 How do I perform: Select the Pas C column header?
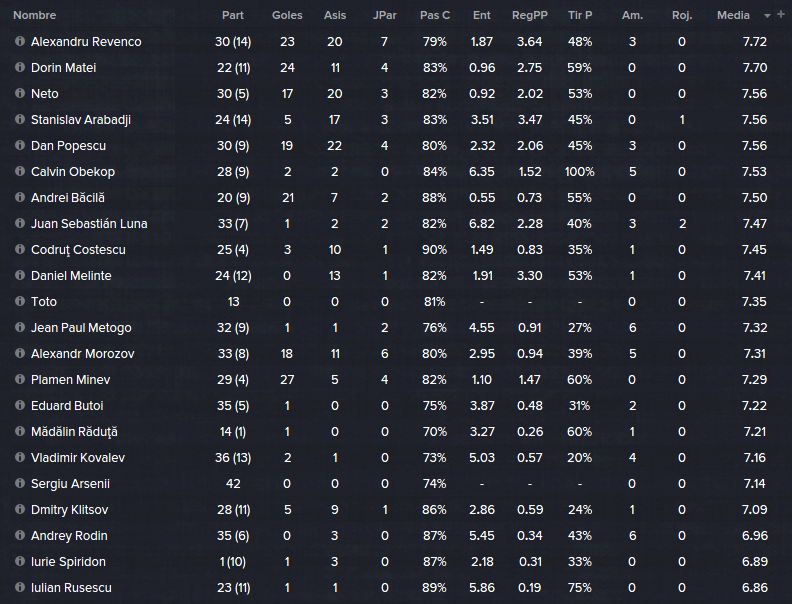point(435,15)
